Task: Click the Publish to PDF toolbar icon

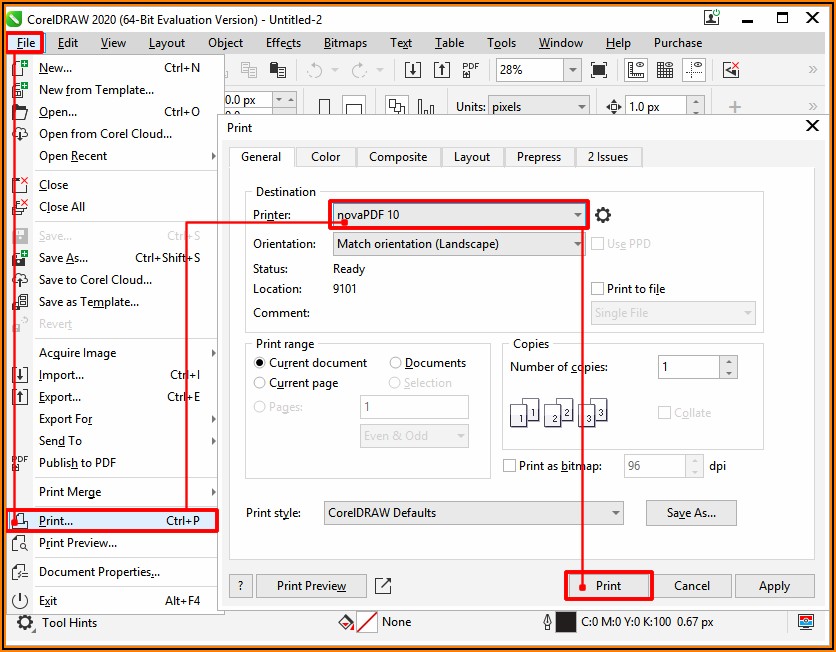Action: tap(470, 70)
